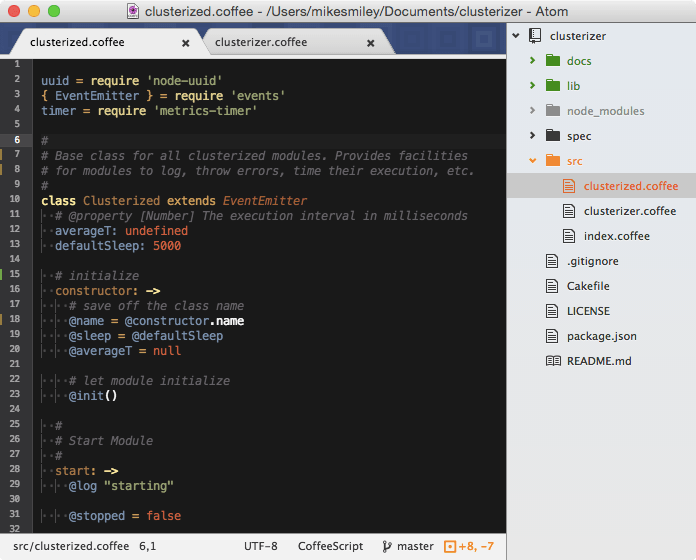Viewport: 696px width, 560px height.
Task: Expand the lib folder chevron
Action: (533, 85)
